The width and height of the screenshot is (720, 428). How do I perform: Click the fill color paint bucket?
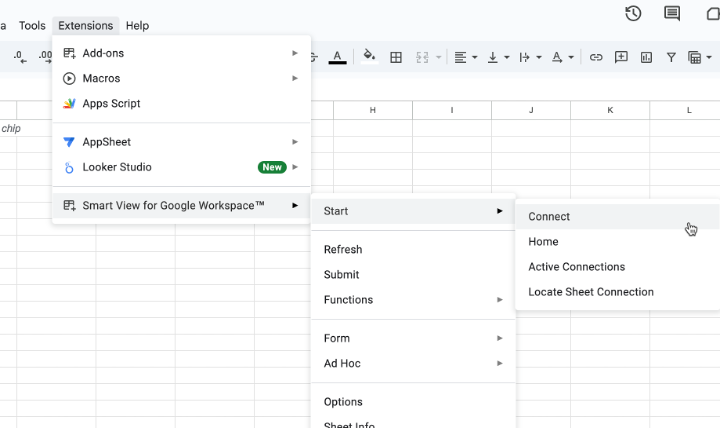[x=369, y=57]
